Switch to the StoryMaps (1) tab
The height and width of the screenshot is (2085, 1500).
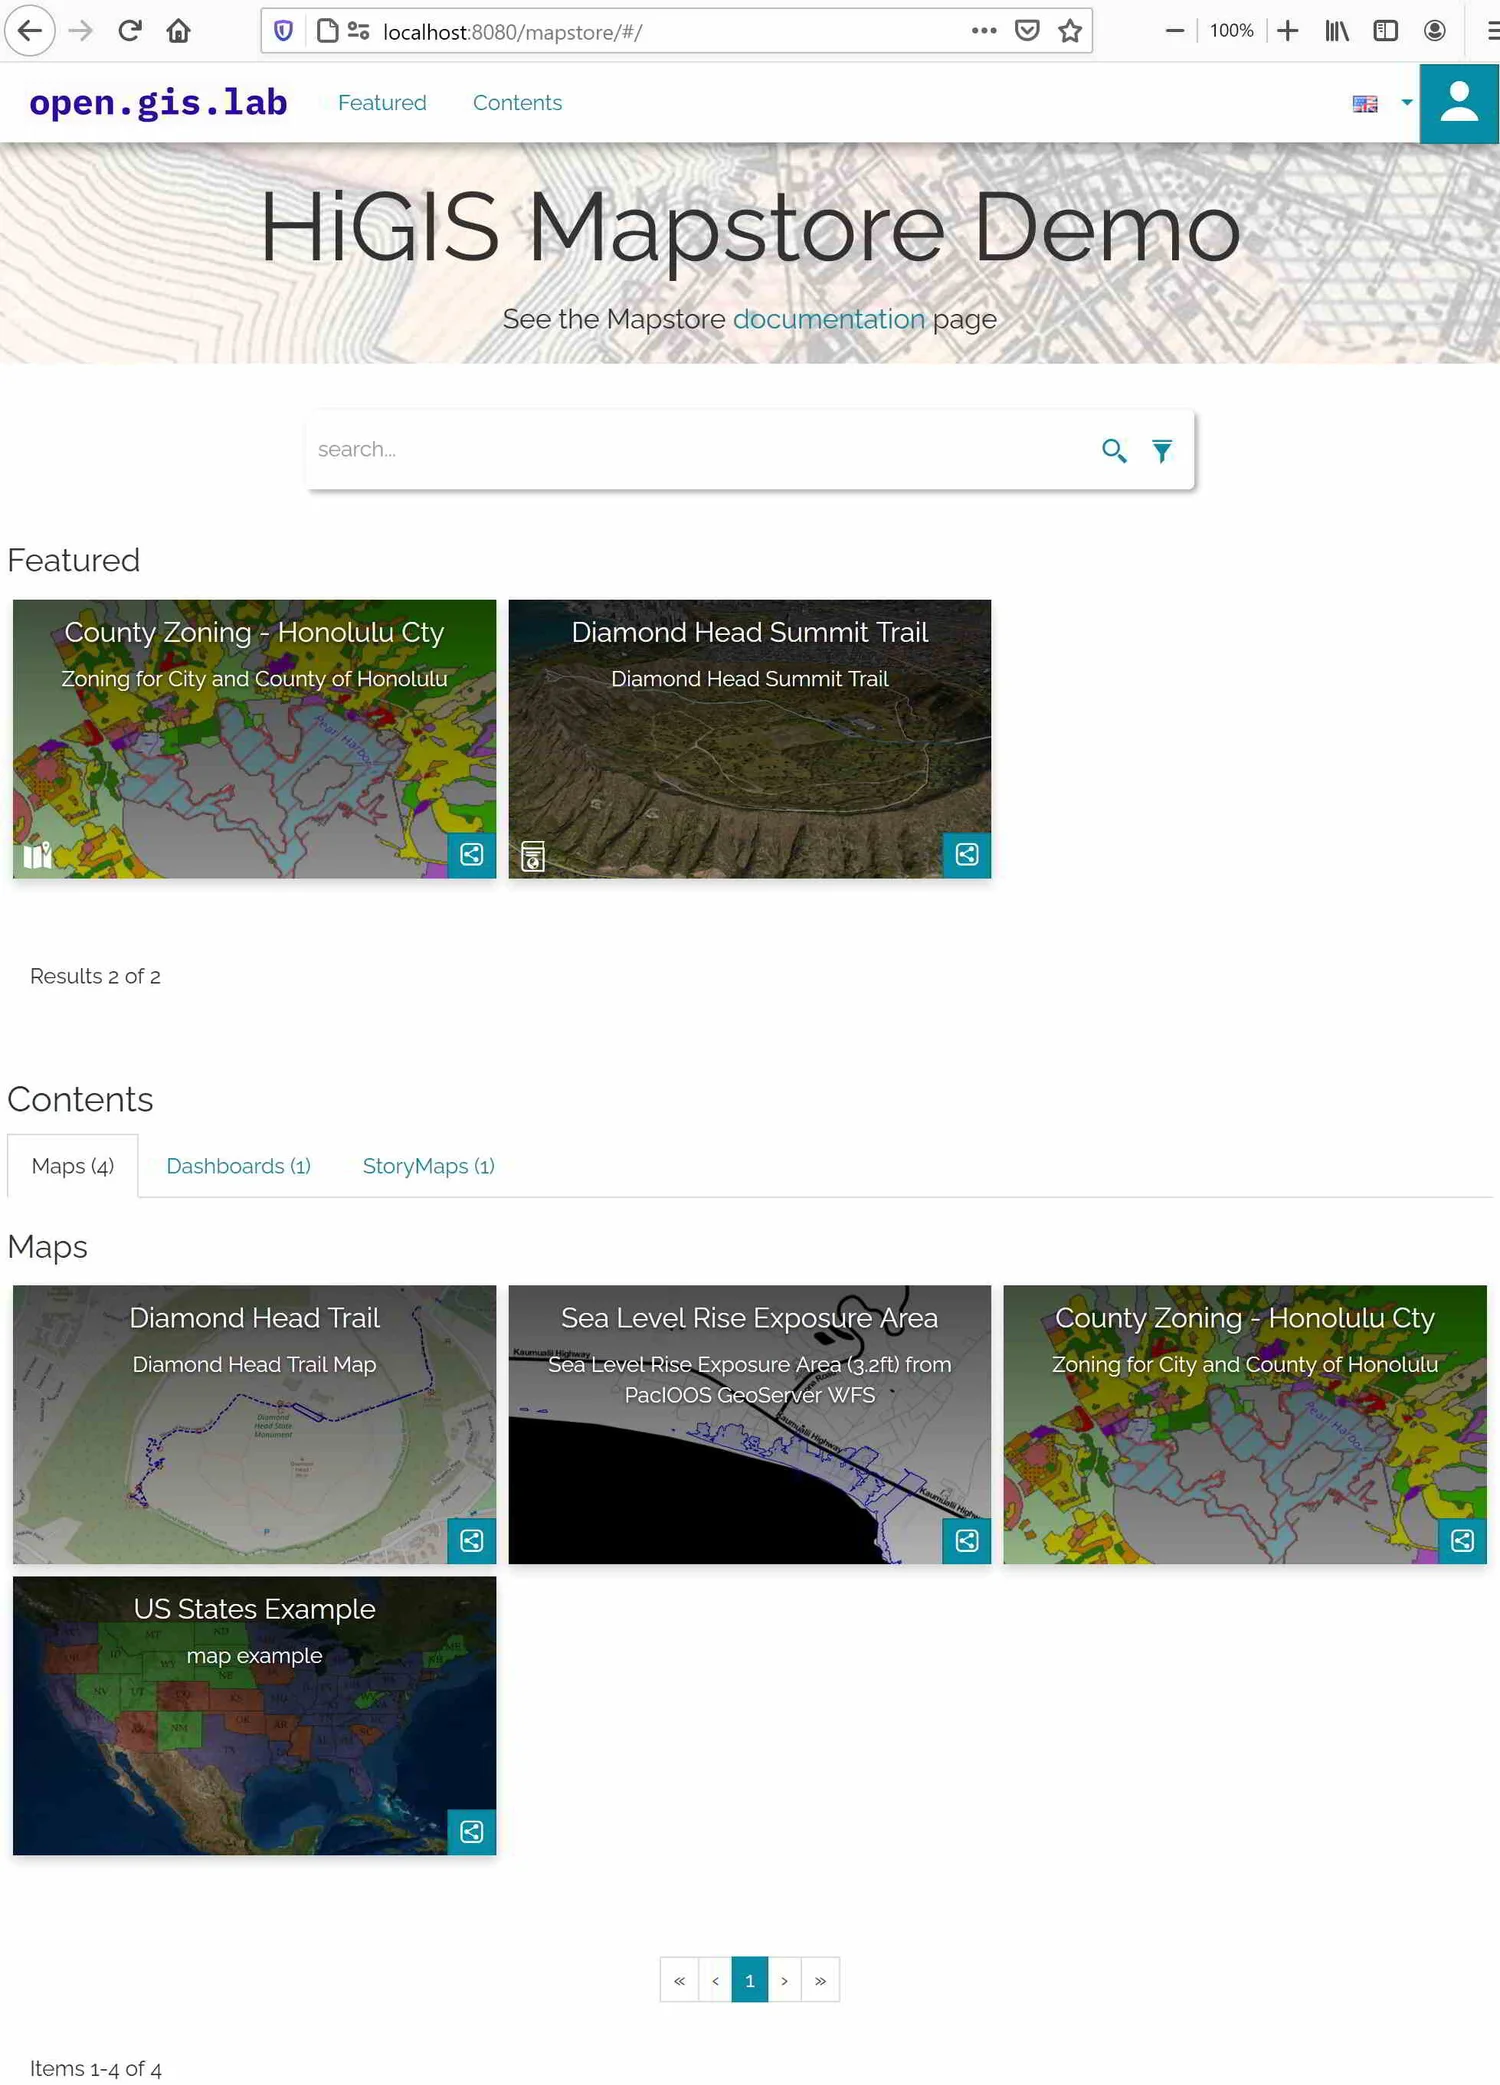428,1166
